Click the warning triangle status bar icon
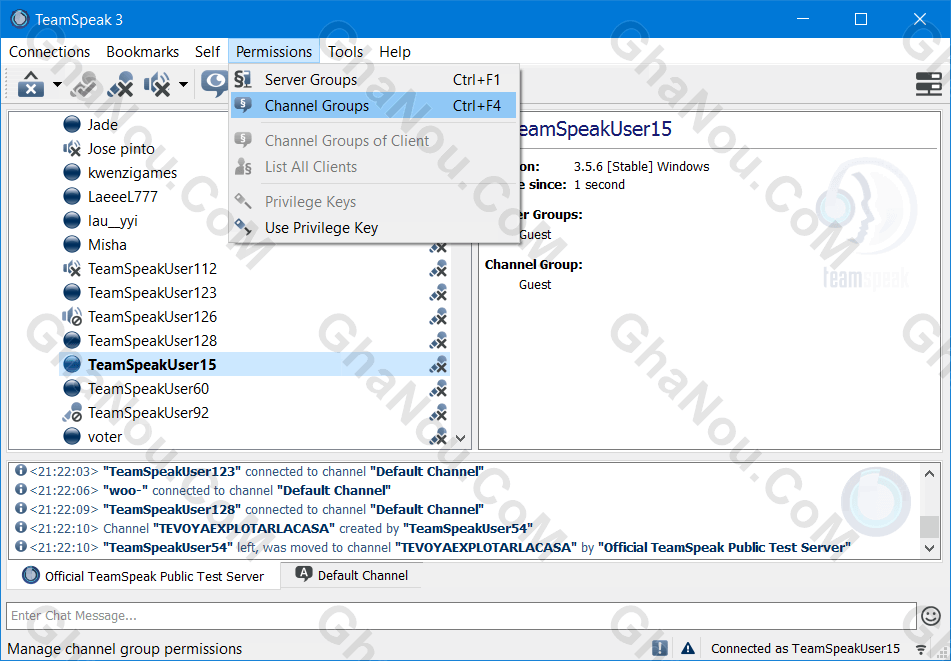The width and height of the screenshot is (951, 661). (688, 648)
